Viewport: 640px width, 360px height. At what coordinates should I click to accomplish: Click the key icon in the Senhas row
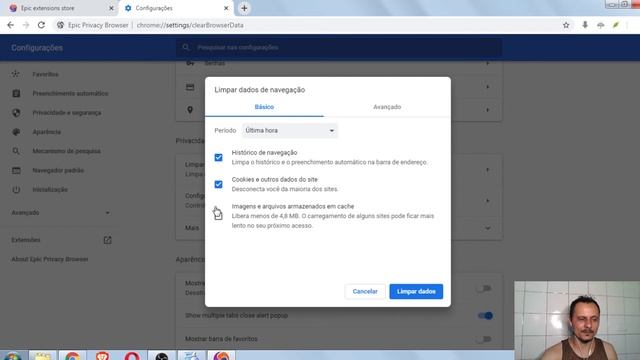click(190, 63)
